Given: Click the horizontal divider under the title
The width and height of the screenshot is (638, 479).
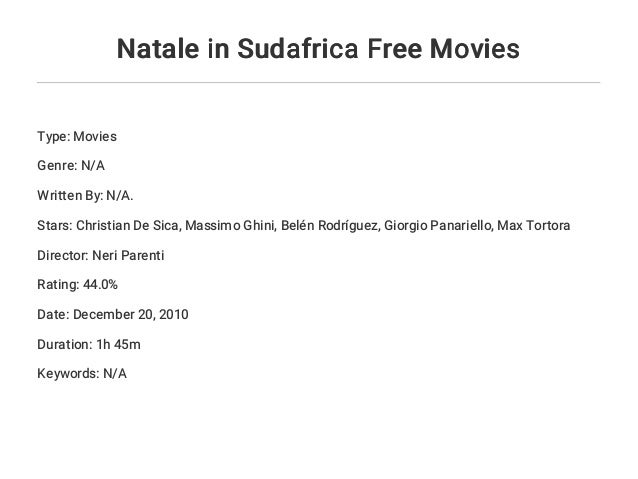Looking at the screenshot, I should [x=318, y=82].
